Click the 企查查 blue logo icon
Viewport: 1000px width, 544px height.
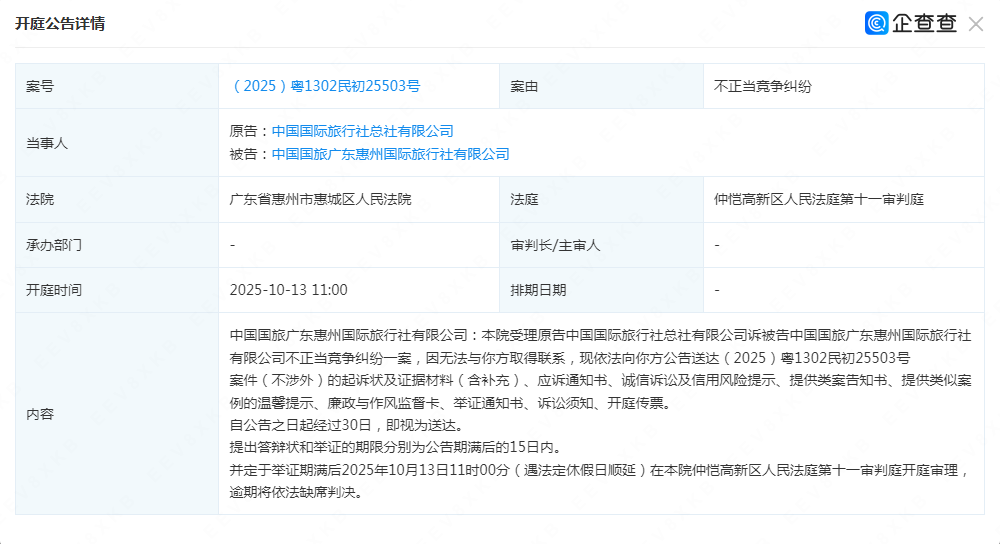click(x=877, y=23)
